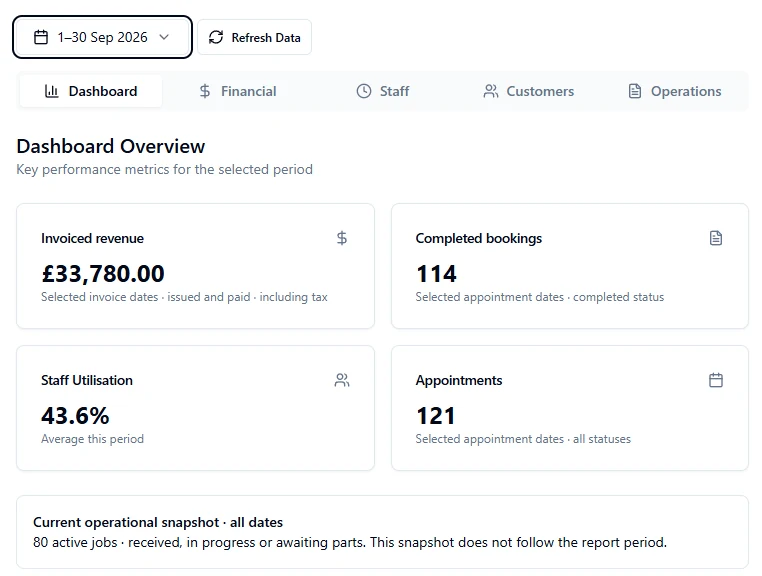Open the 1–30 Sep 2026 date range picker
The image size is (762, 576).
pyautogui.click(x=102, y=37)
